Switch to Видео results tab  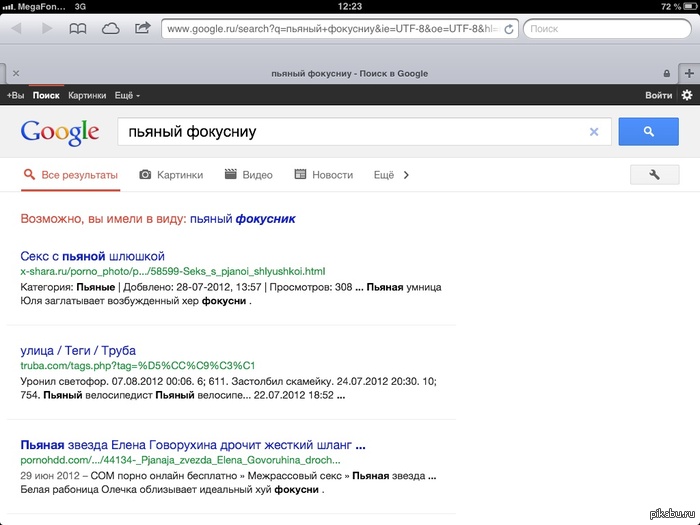[249, 175]
